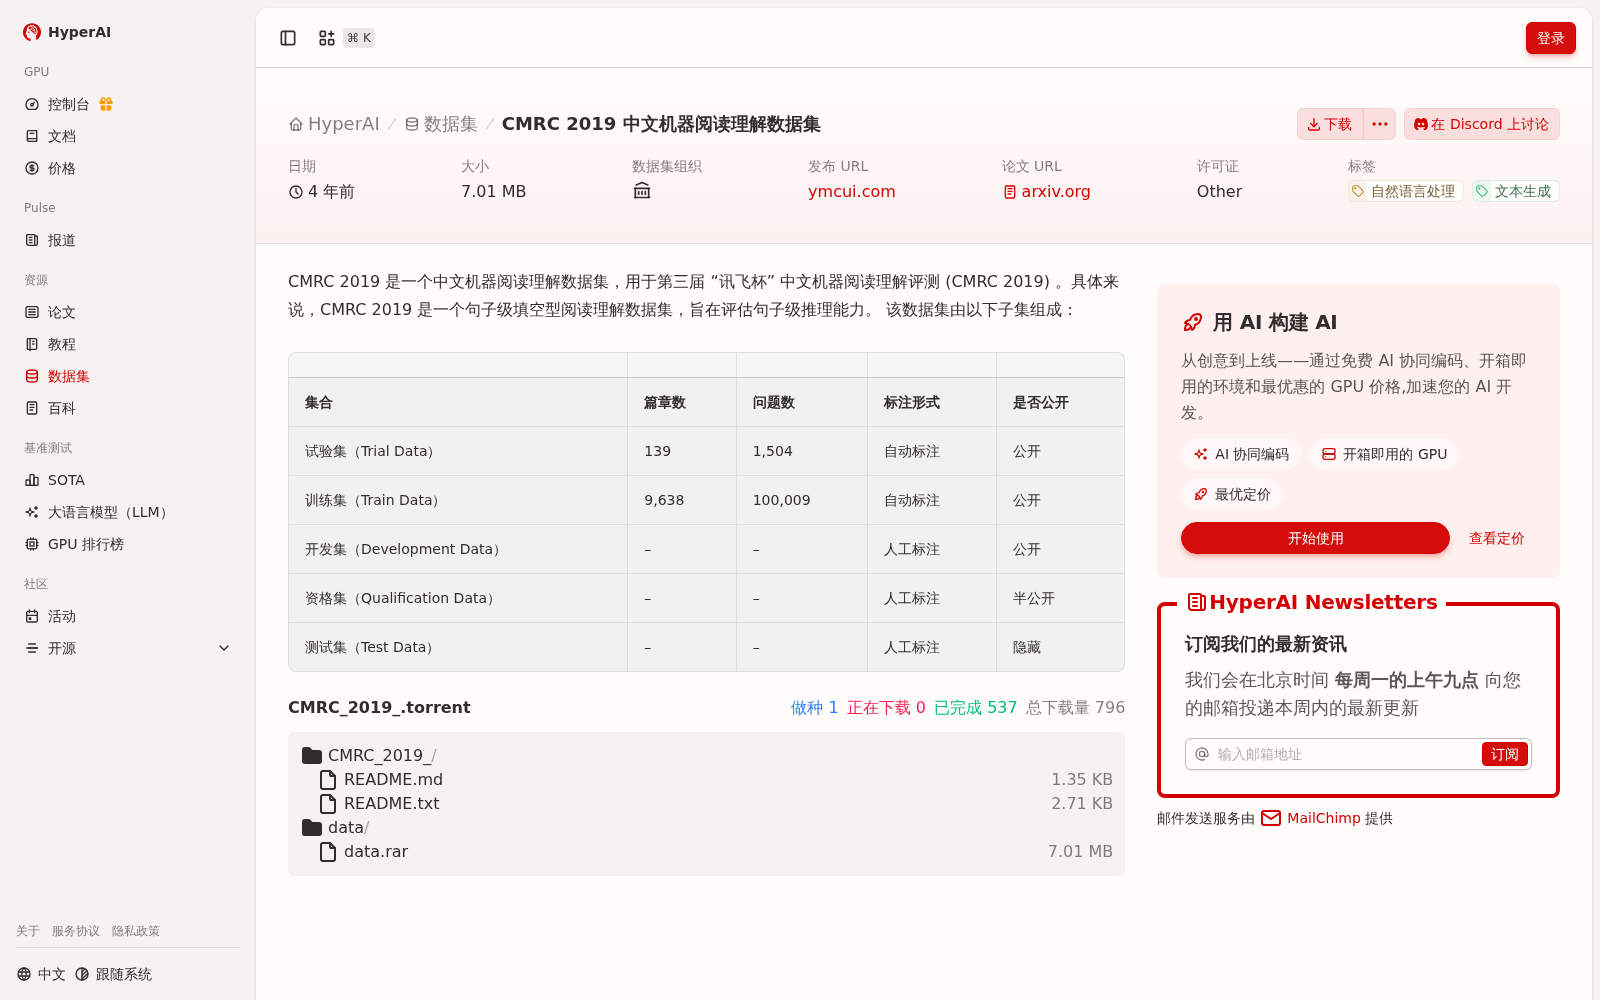Click the data/ folder icon
Screen dimensions: 1600x1000
coord(312,827)
